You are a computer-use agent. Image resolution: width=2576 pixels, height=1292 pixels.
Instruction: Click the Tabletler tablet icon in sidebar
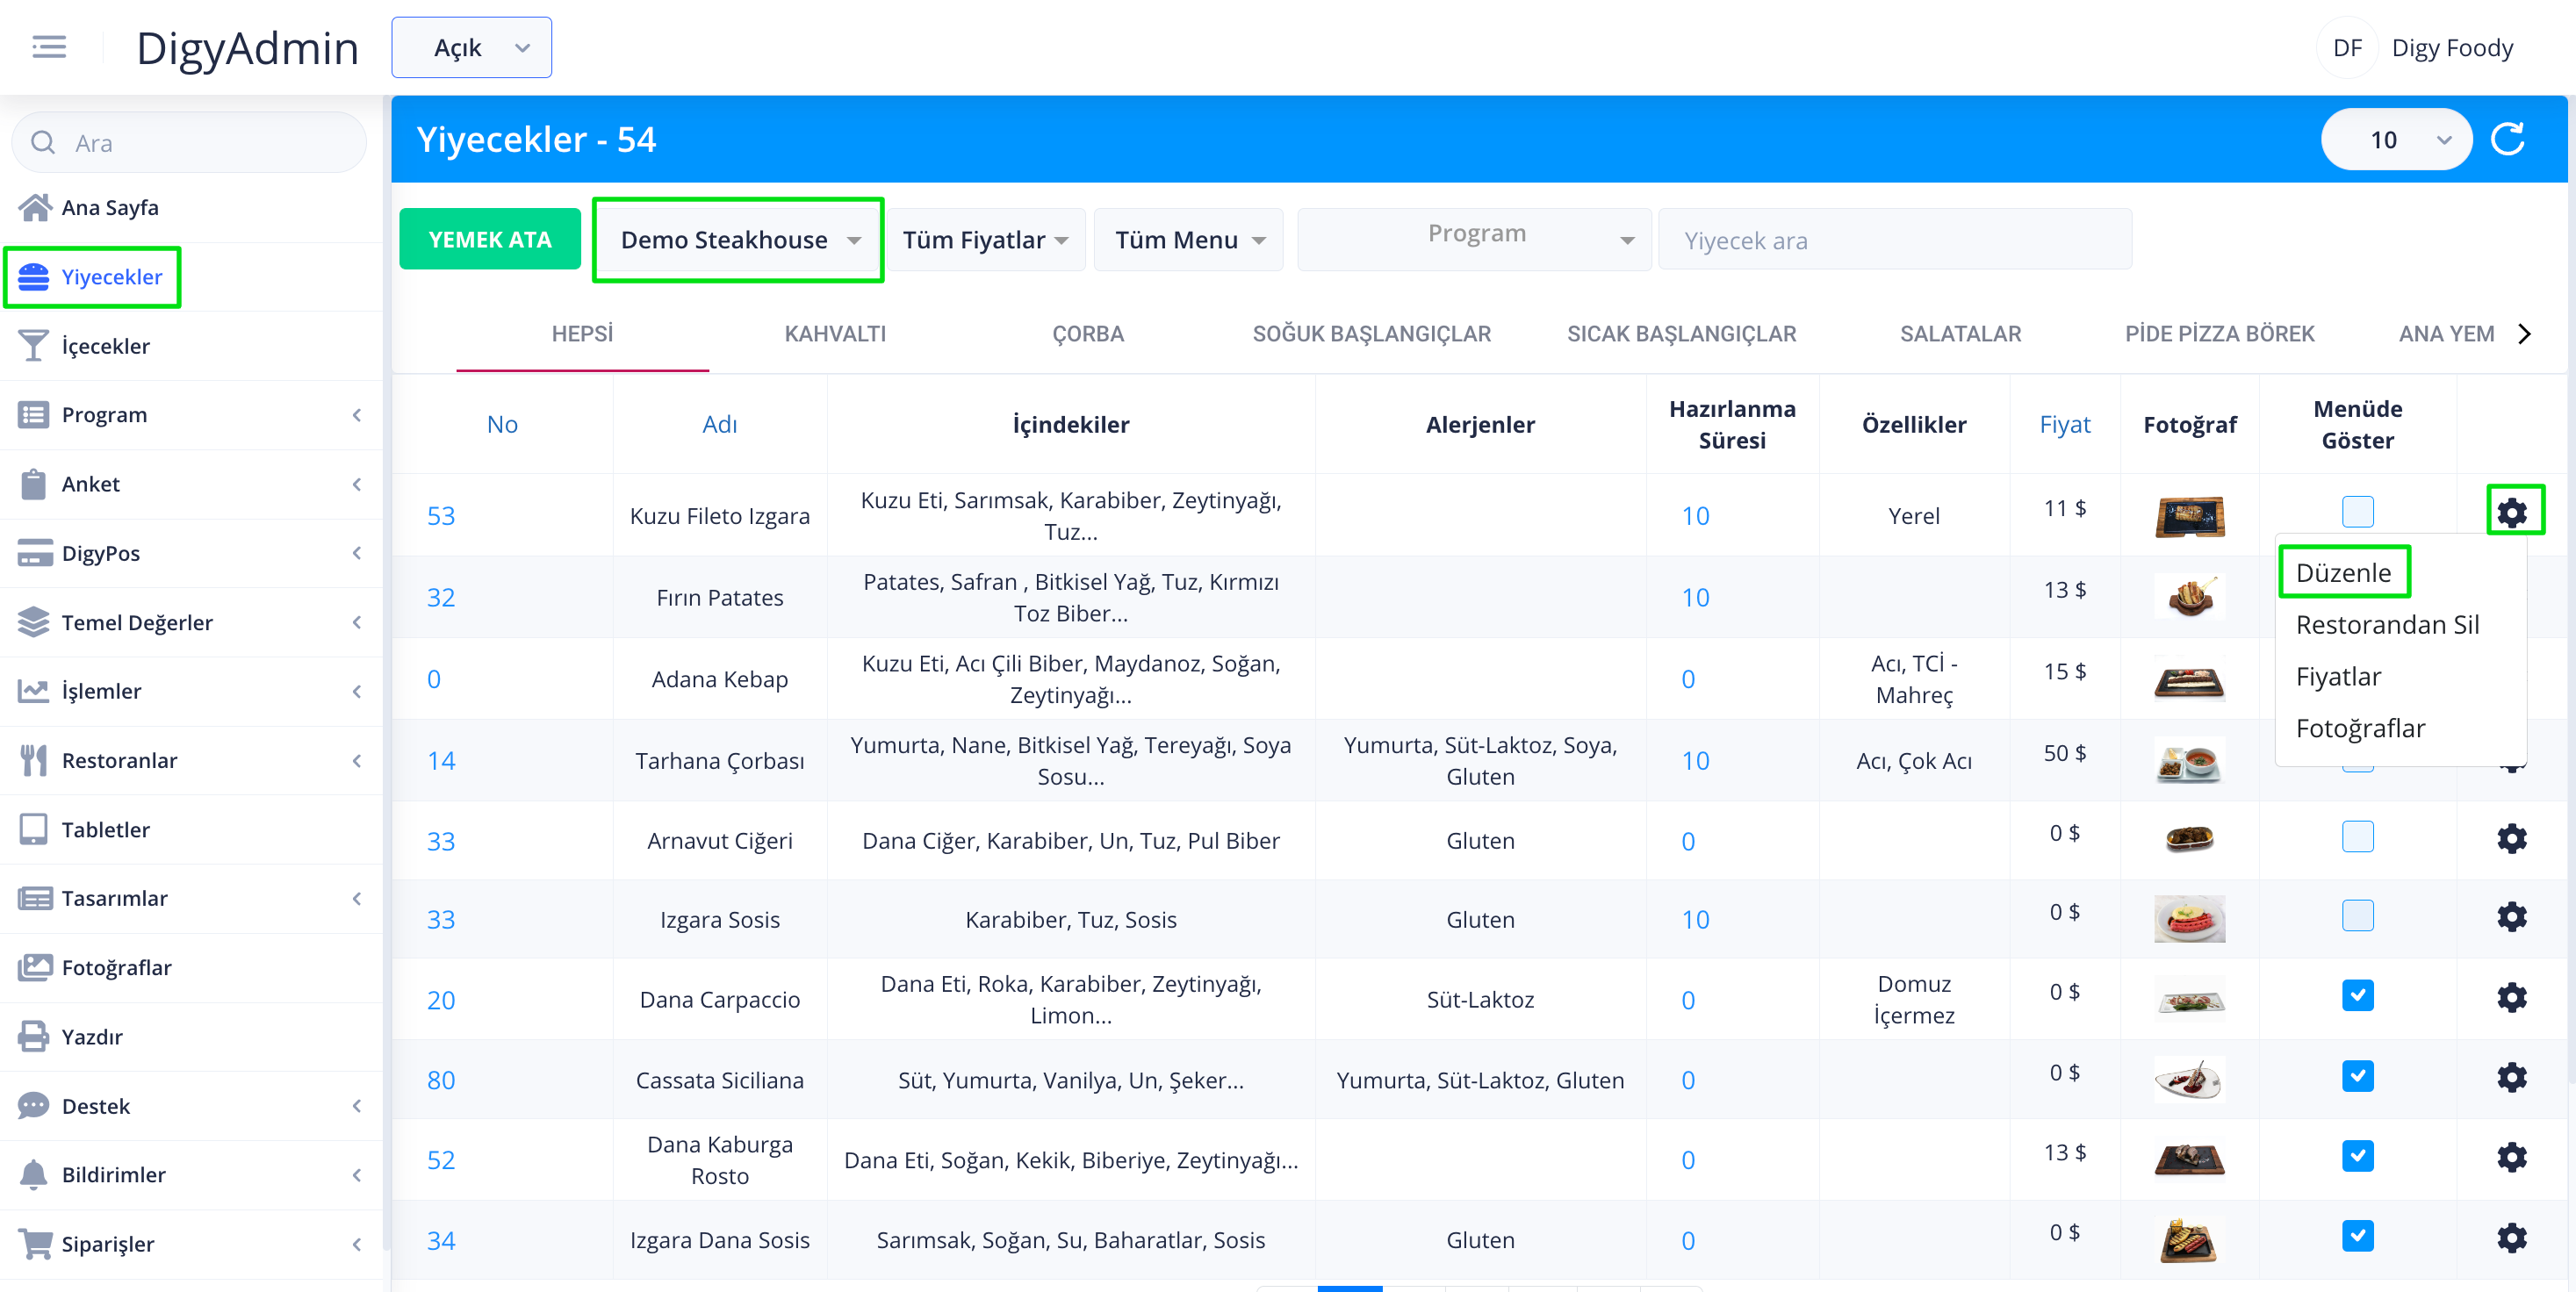[33, 829]
